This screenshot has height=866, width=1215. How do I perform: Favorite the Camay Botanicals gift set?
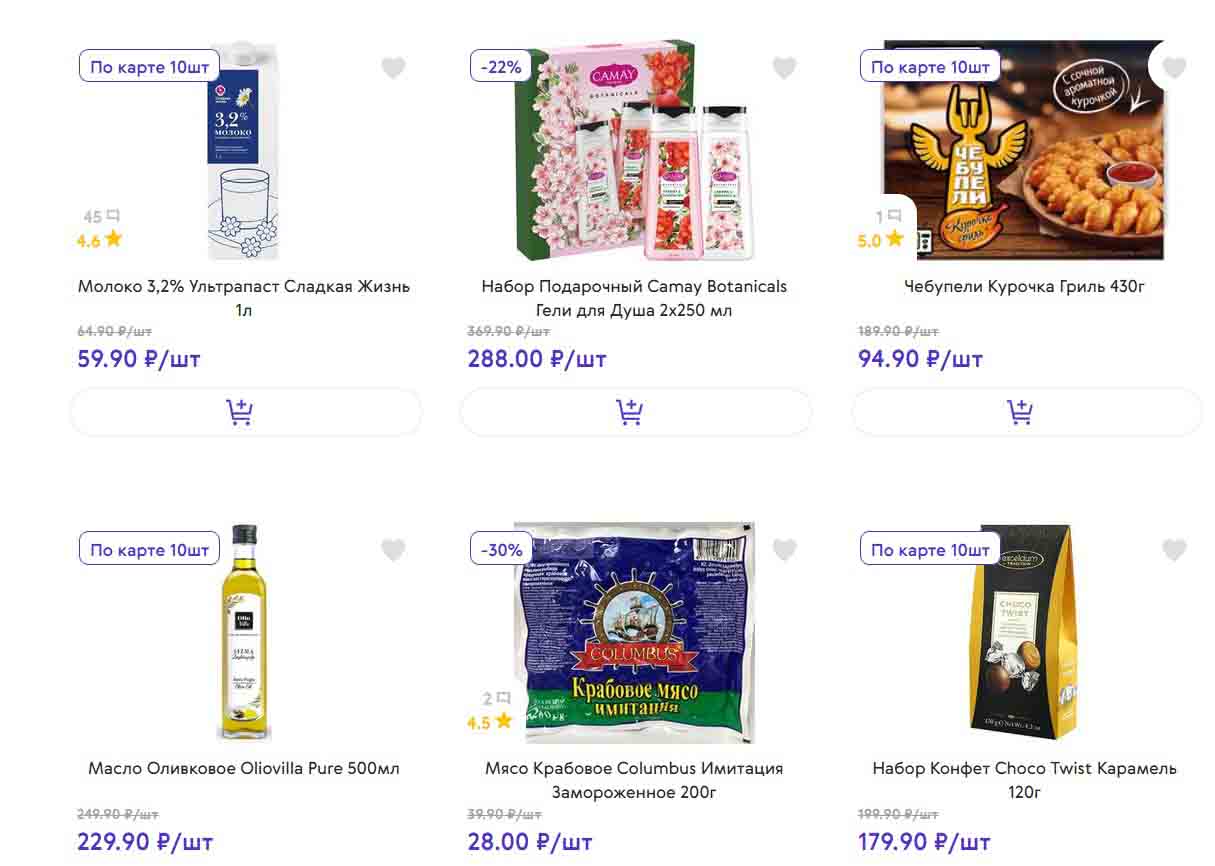click(784, 68)
